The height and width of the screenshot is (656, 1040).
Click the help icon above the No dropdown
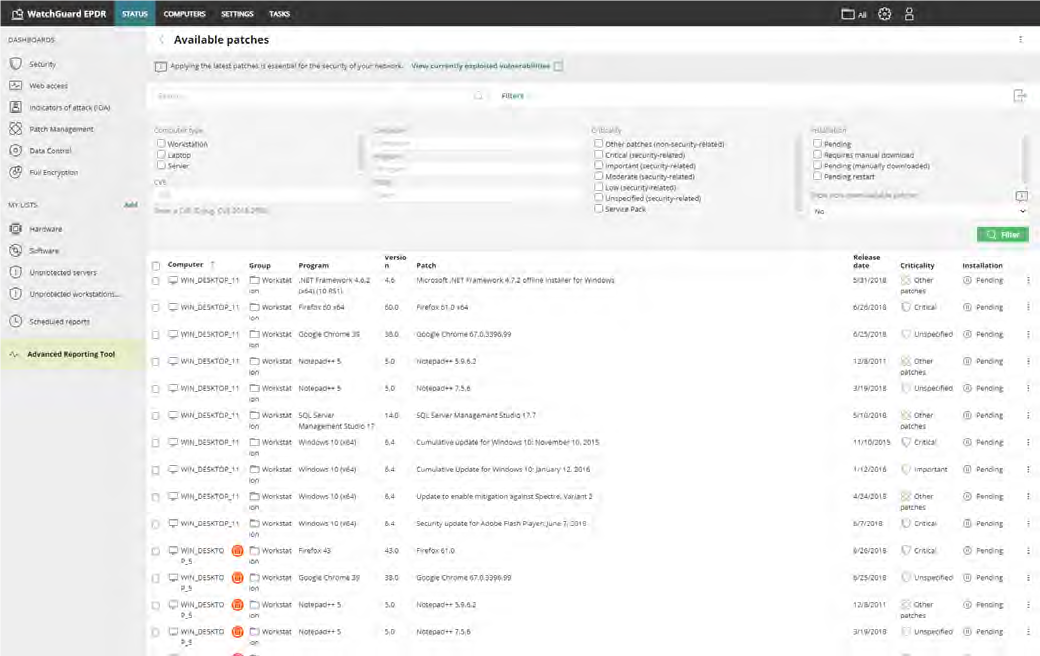(x=1021, y=196)
